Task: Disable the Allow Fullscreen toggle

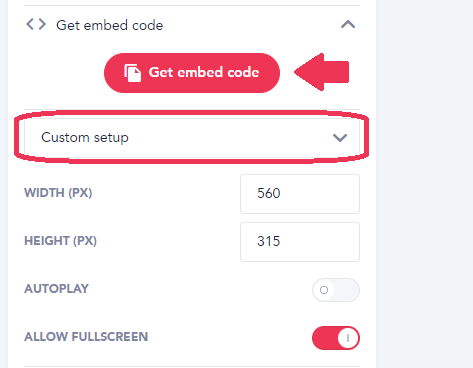Action: (x=336, y=338)
